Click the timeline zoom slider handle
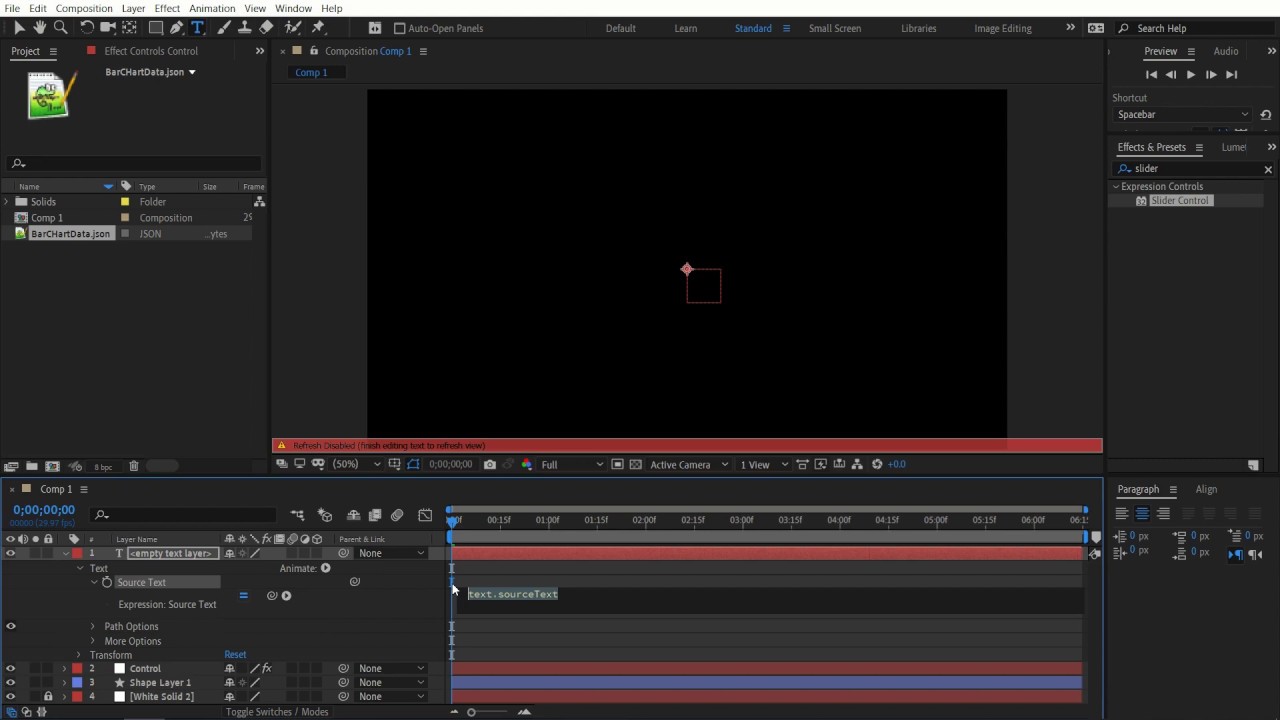This screenshot has width=1280, height=720. pyautogui.click(x=472, y=712)
